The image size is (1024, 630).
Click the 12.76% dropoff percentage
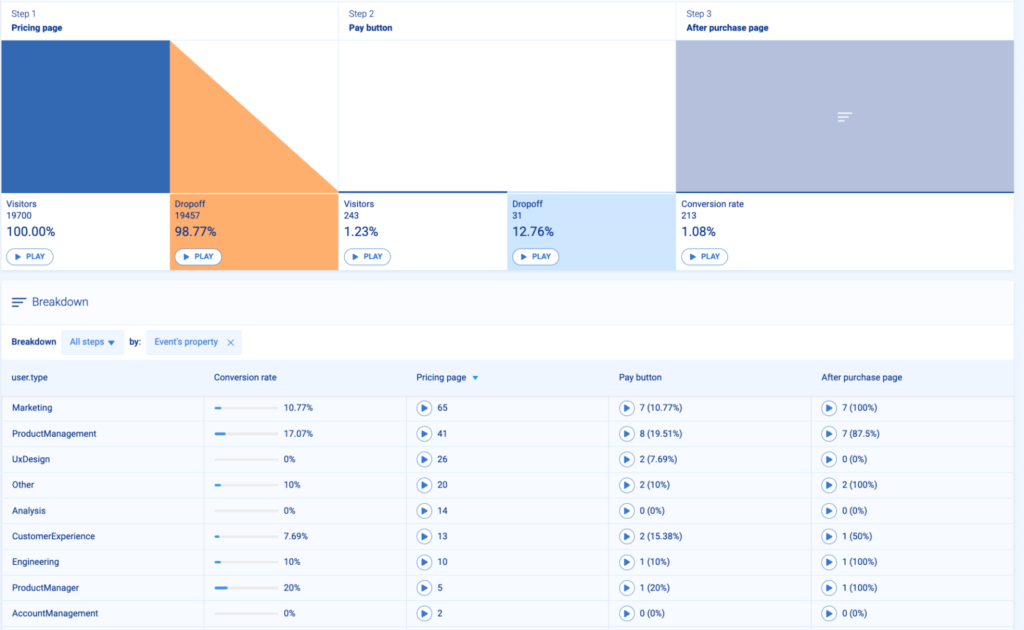coord(533,232)
